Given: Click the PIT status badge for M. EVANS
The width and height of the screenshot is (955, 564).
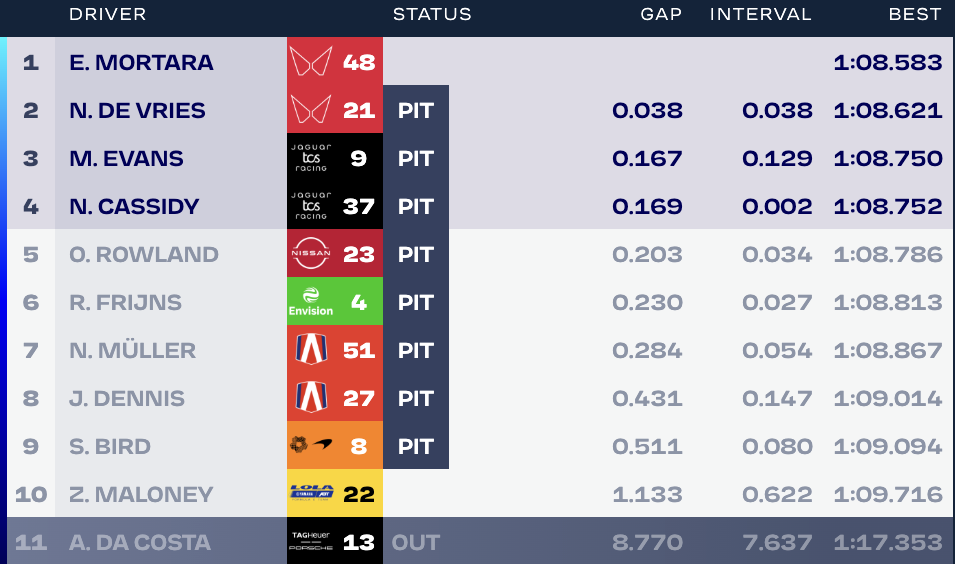Looking at the screenshot, I should pos(416,158).
